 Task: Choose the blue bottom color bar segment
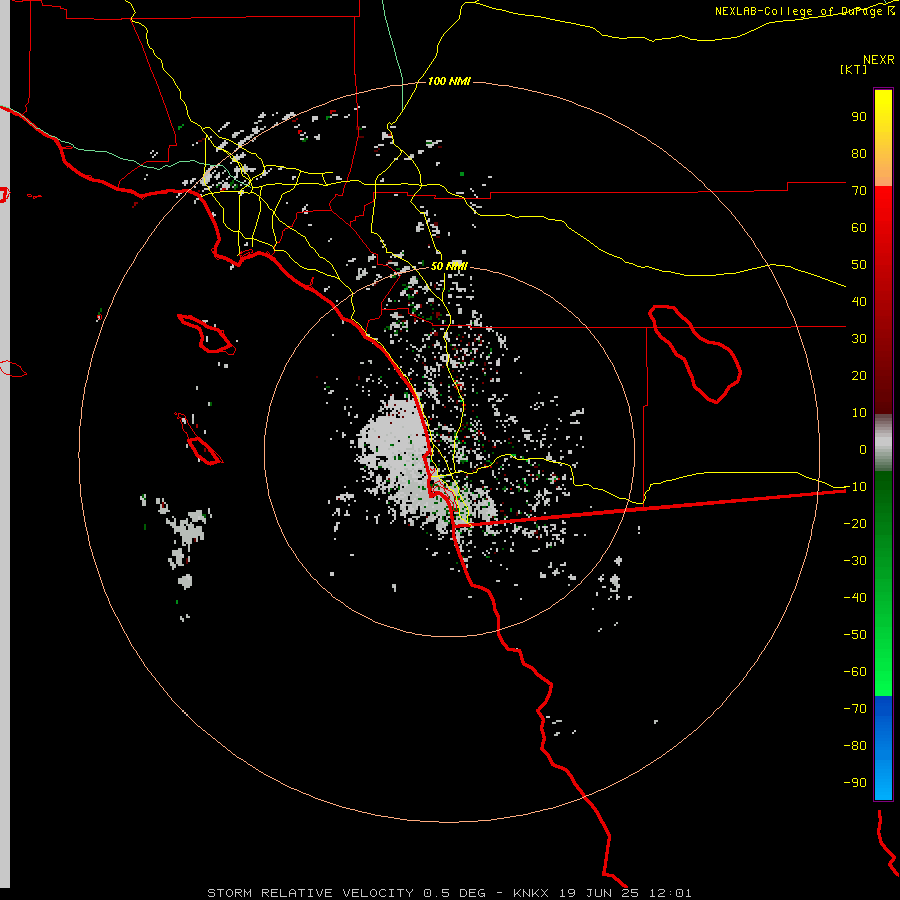click(883, 748)
